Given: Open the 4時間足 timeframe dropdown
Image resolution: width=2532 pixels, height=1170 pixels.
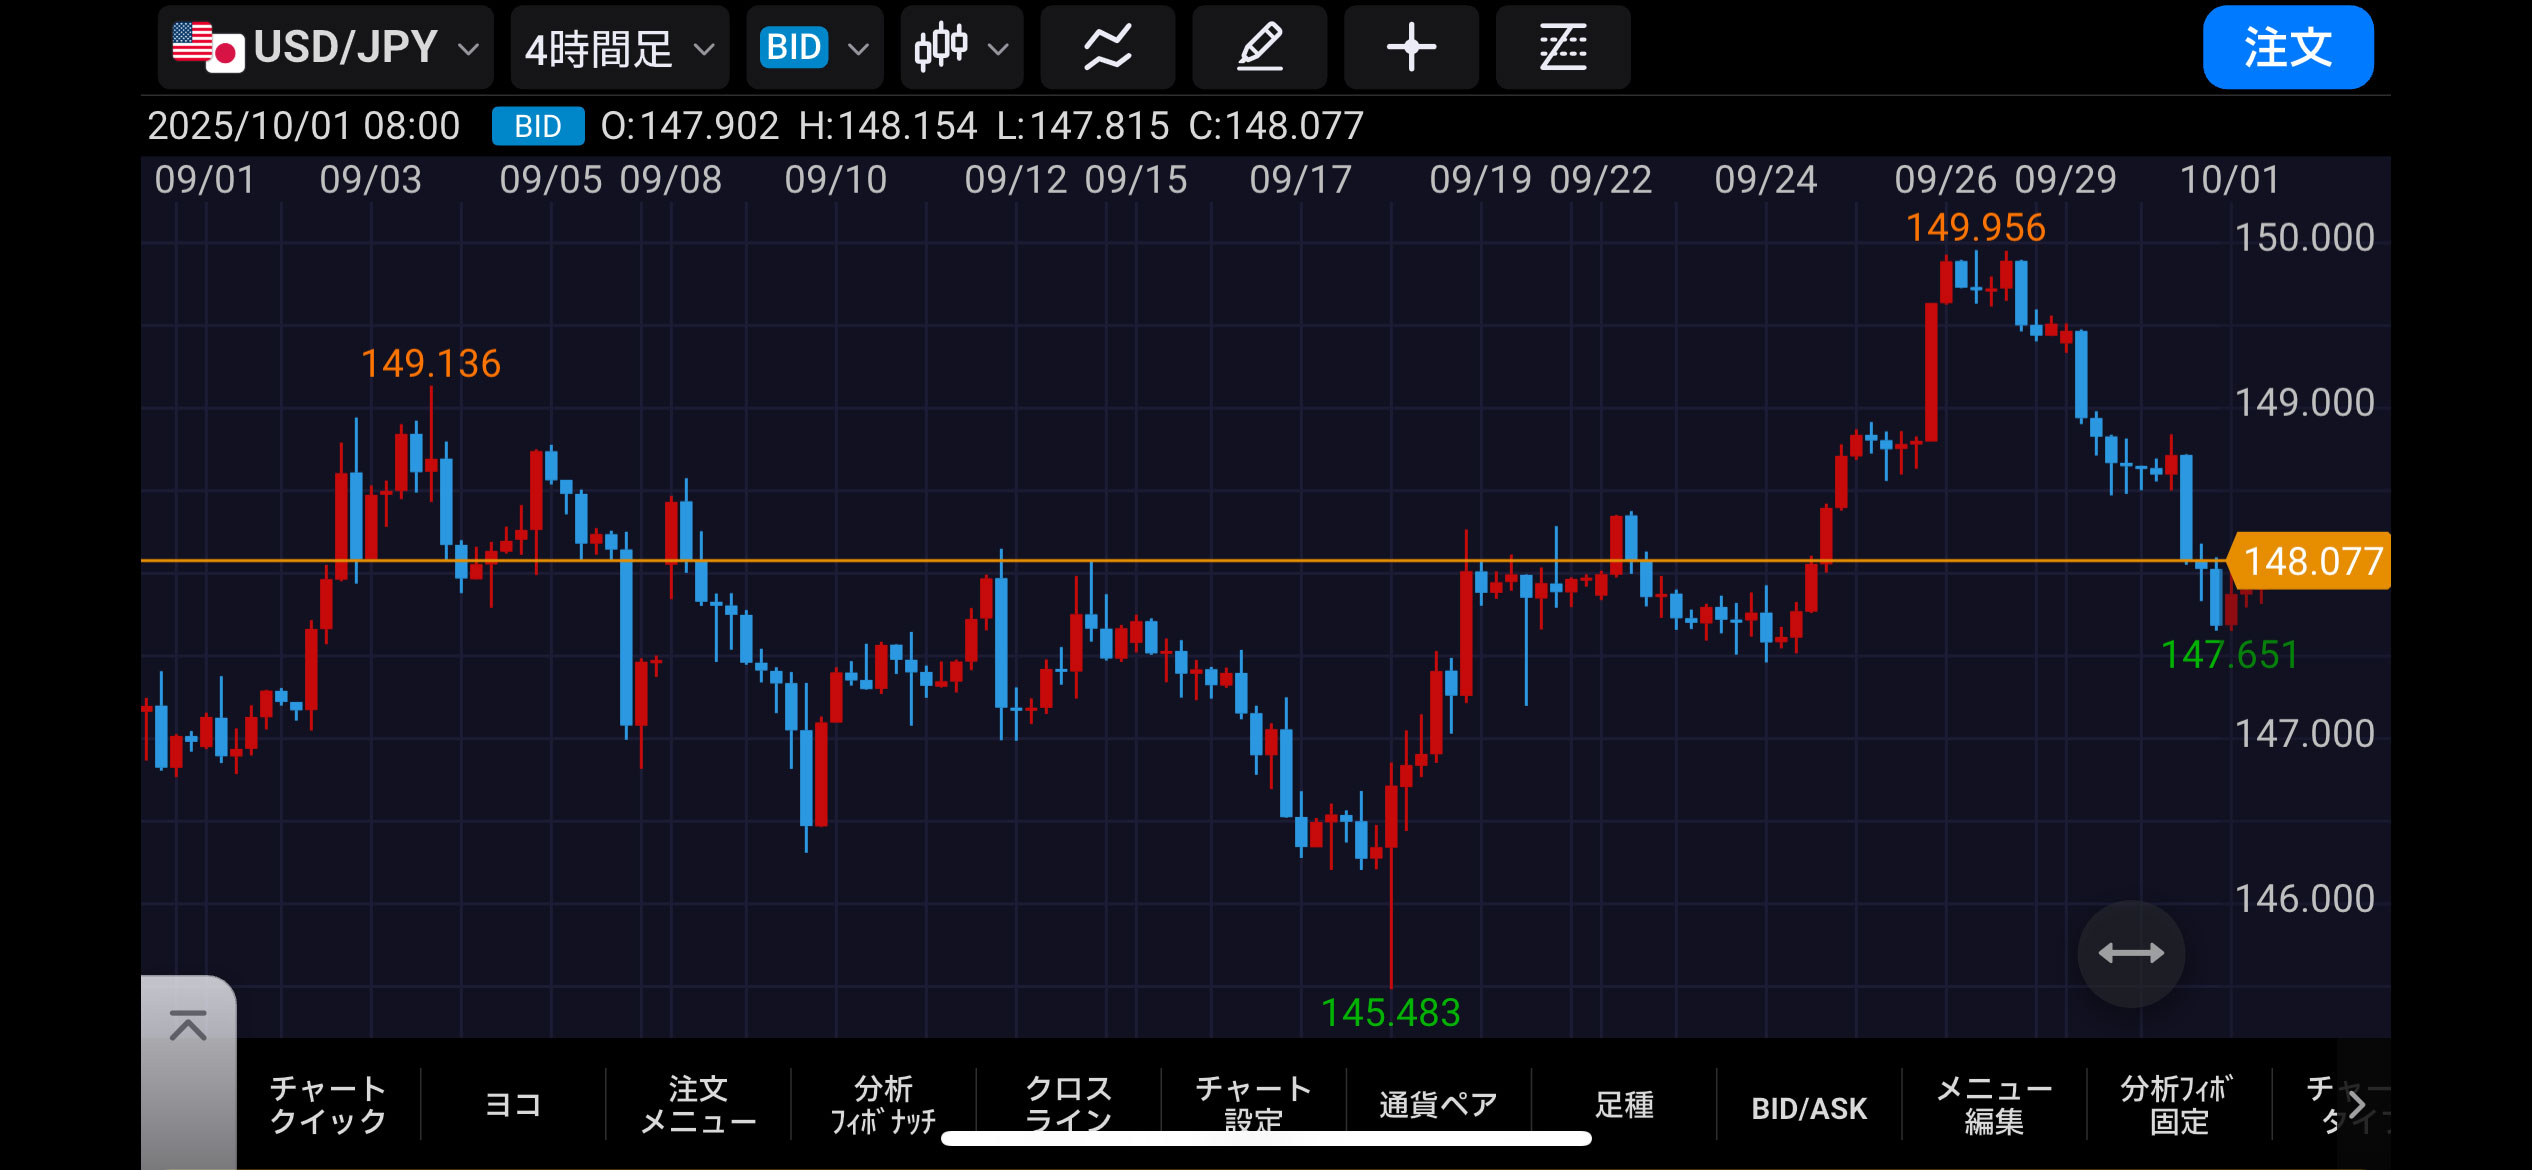Looking at the screenshot, I should tap(619, 48).
